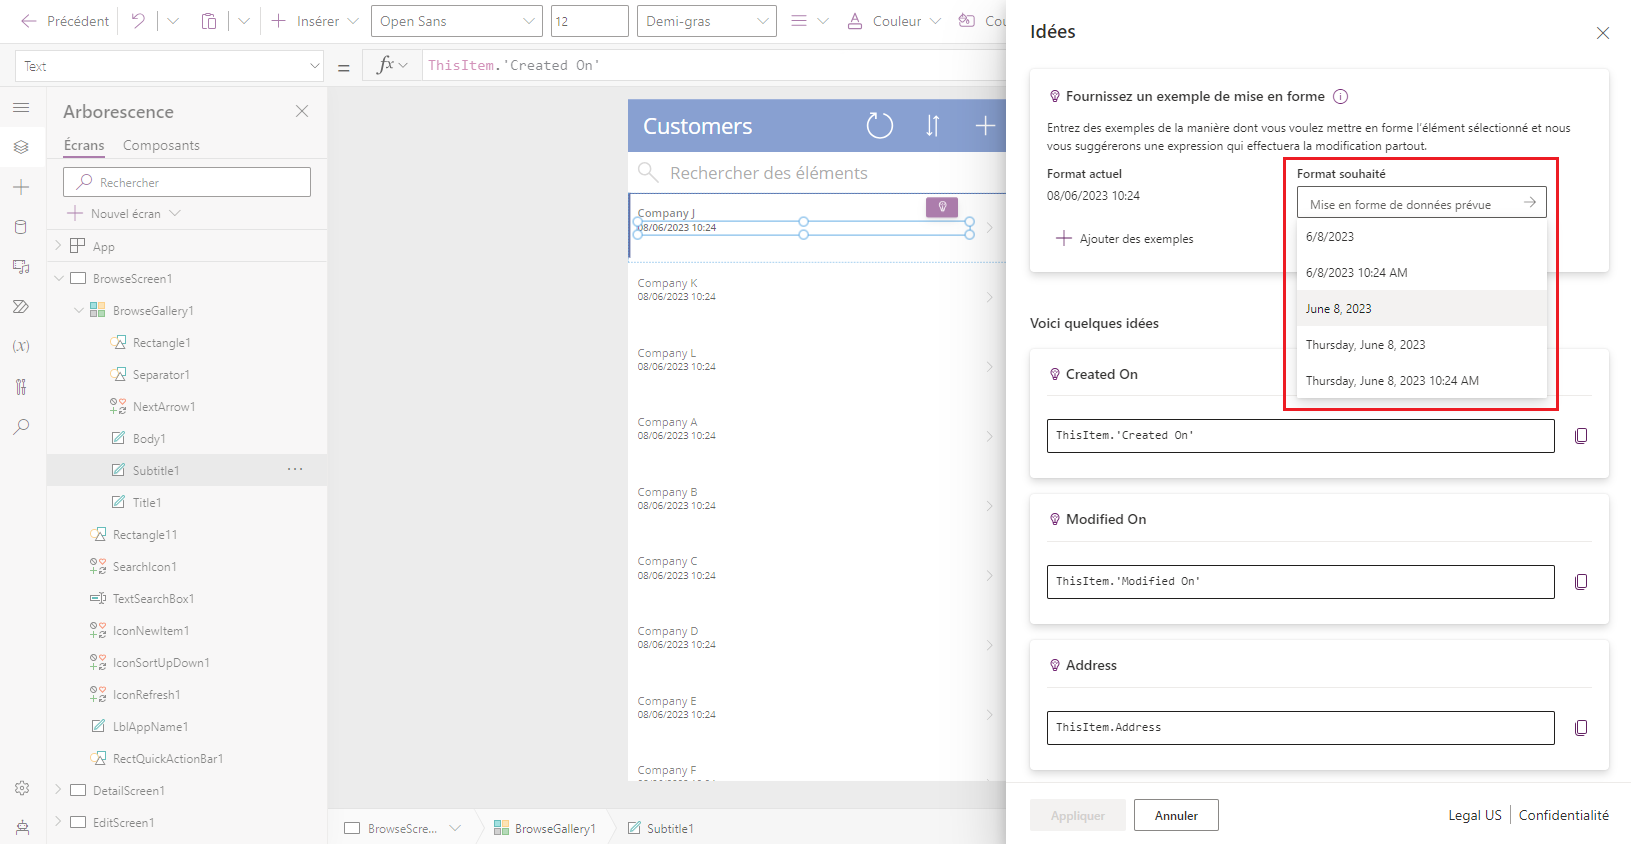1631x844 pixels.
Task: Click the text alignment icon
Action: pos(799,21)
